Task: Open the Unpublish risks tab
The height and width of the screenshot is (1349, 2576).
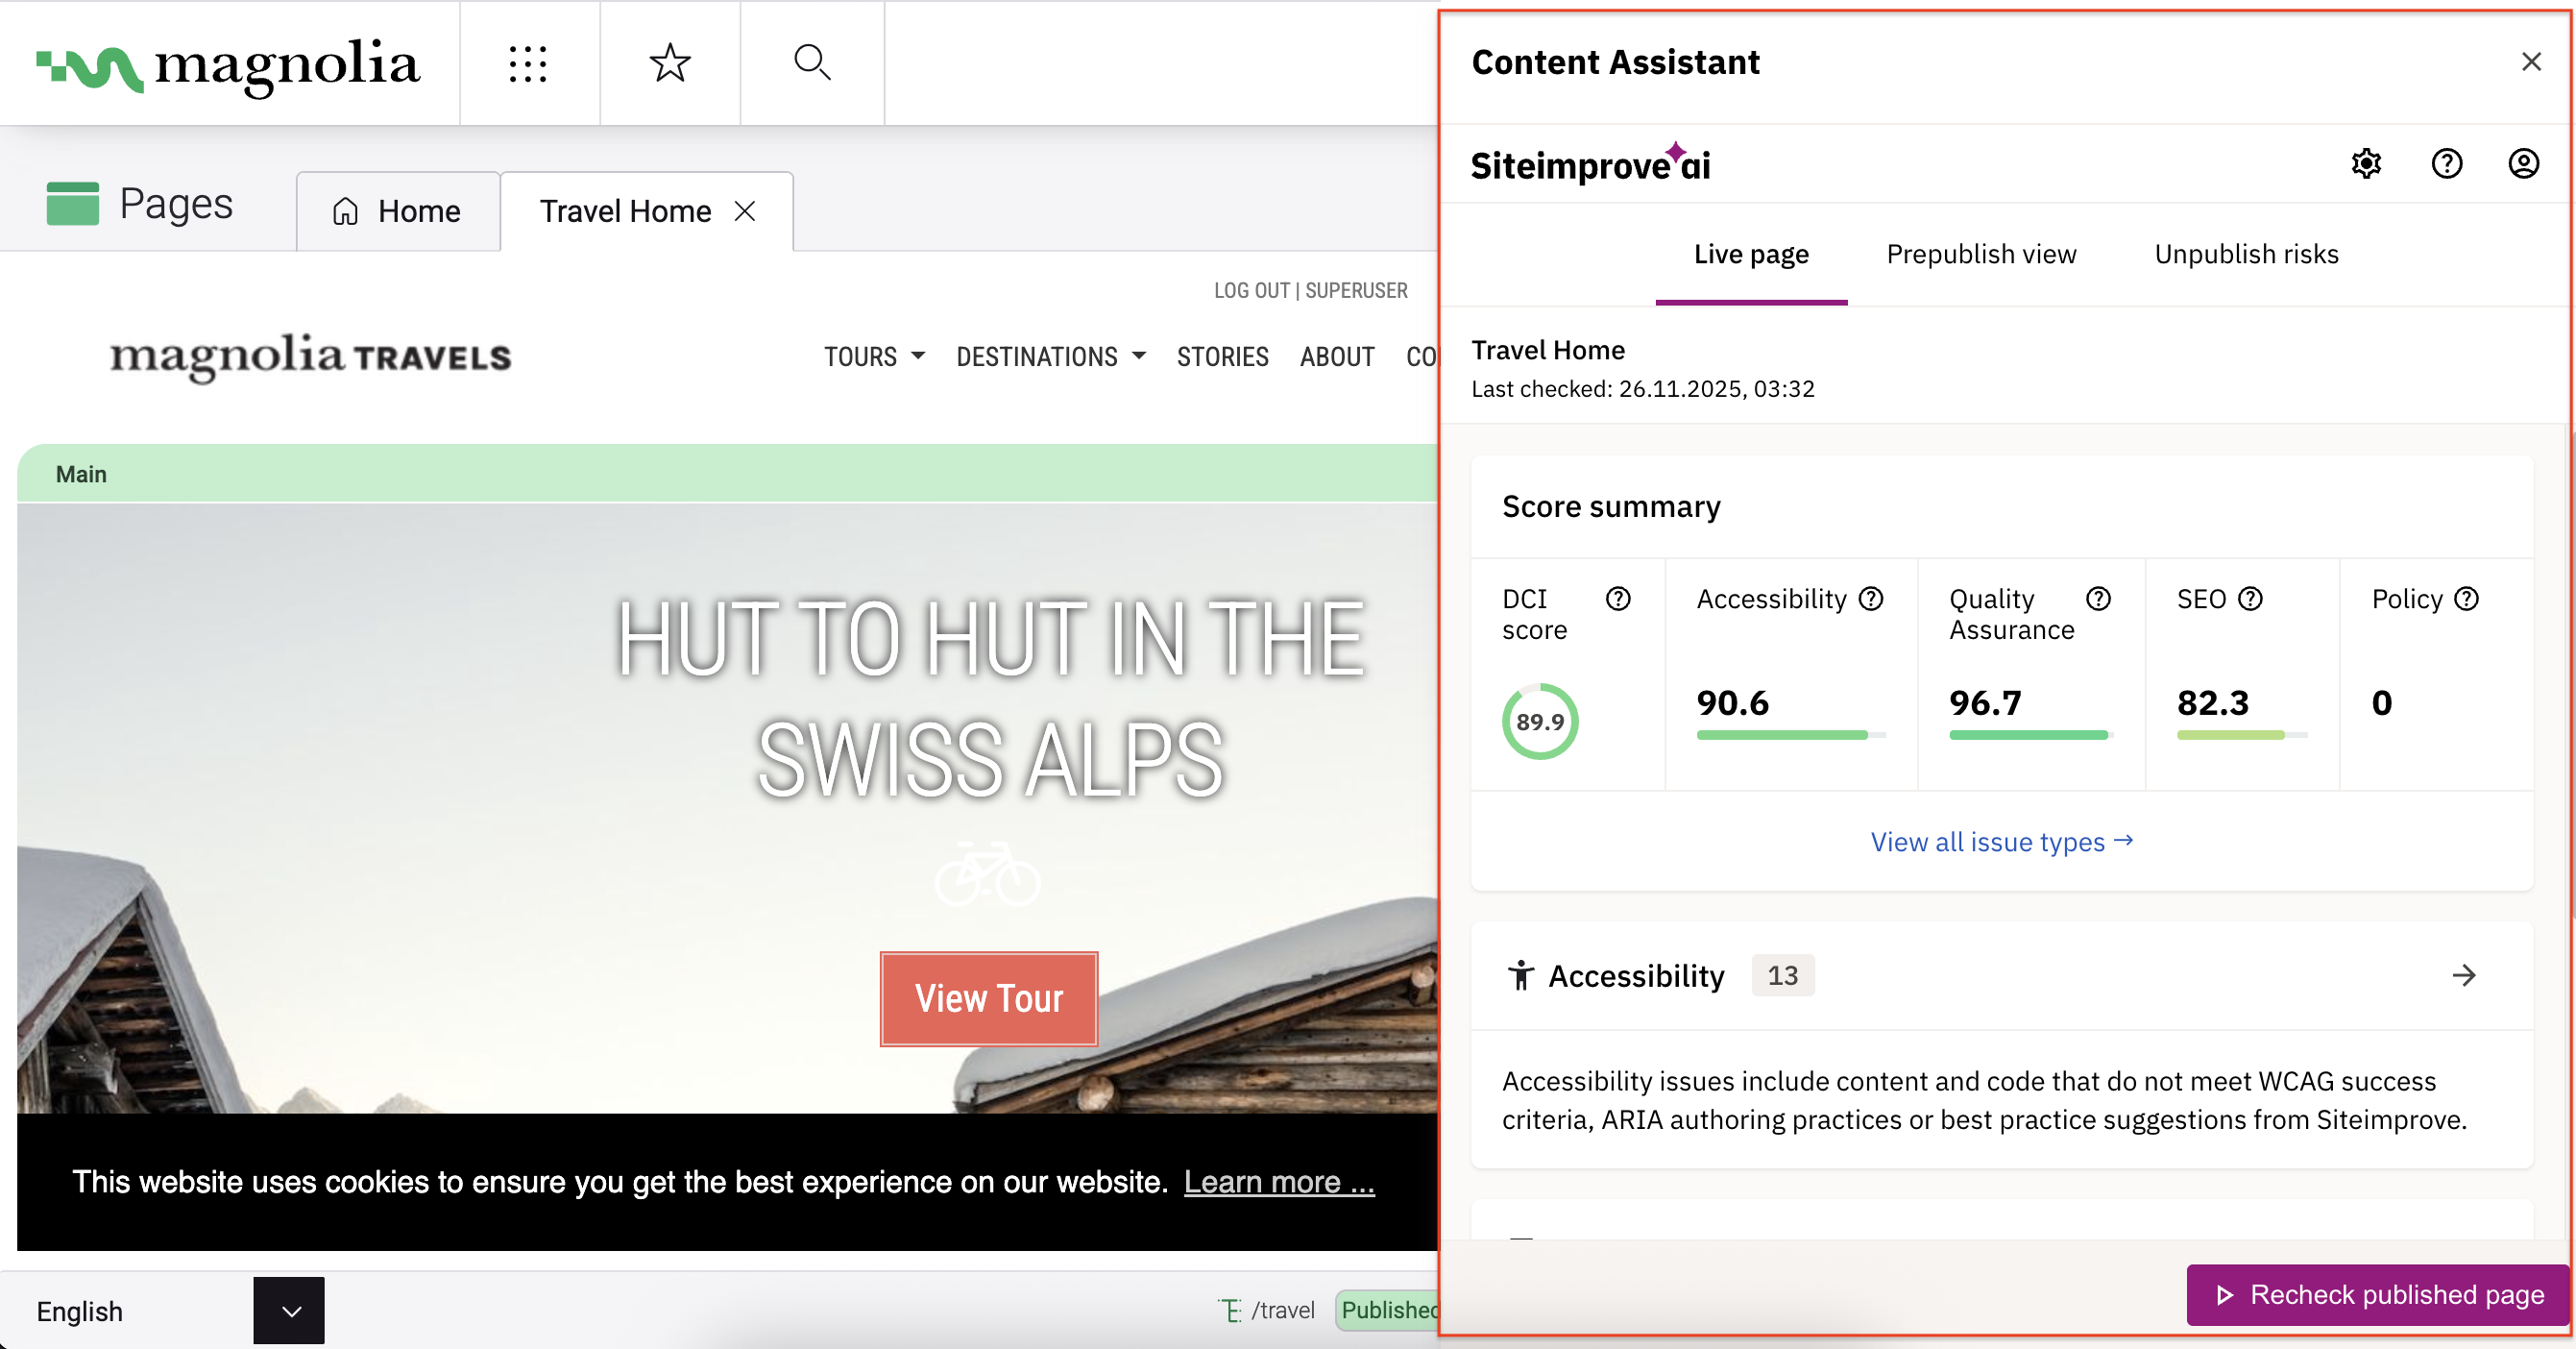Action: [x=2245, y=254]
